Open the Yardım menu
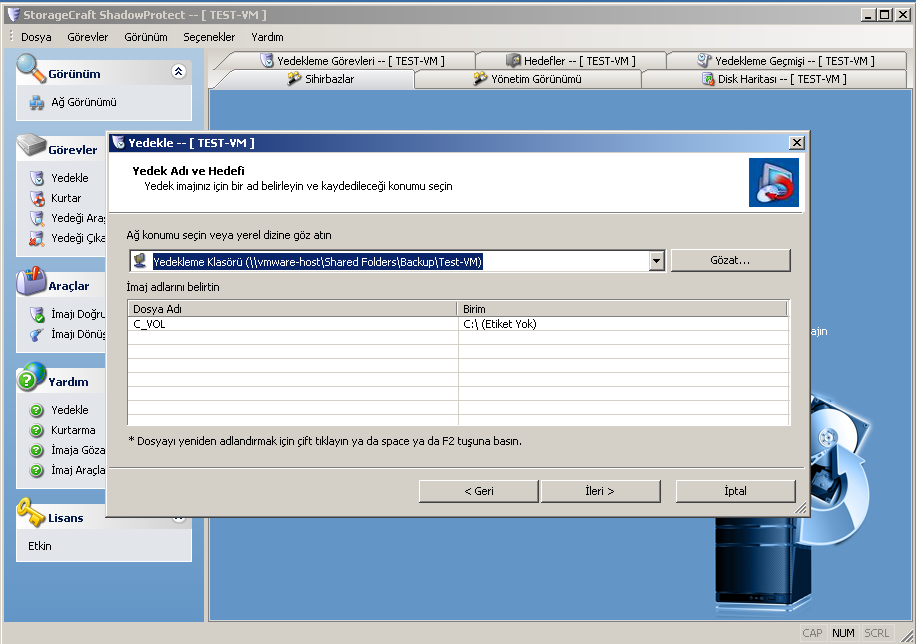This screenshot has width=916, height=644. (267, 37)
